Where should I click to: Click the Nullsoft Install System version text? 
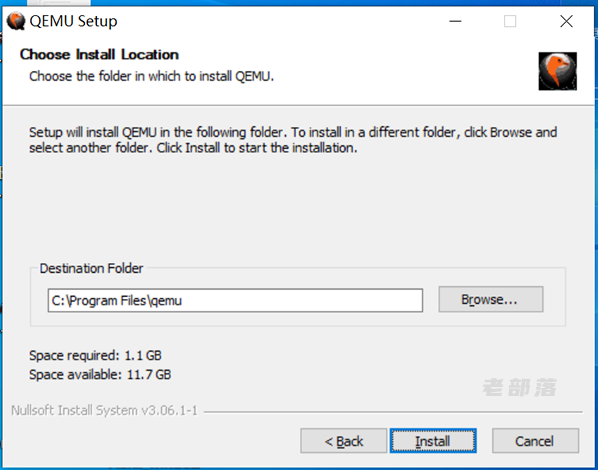104,410
